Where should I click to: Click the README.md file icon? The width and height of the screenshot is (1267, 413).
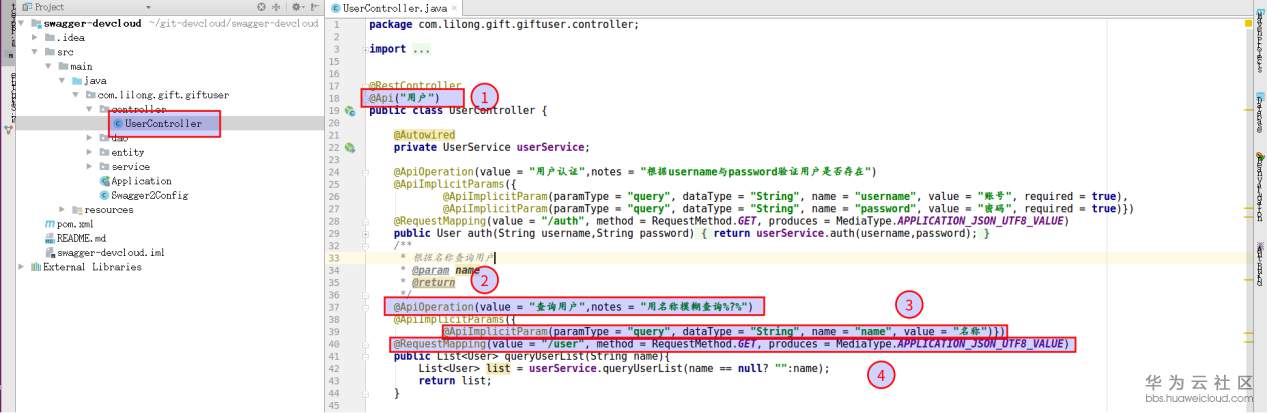click(x=49, y=238)
